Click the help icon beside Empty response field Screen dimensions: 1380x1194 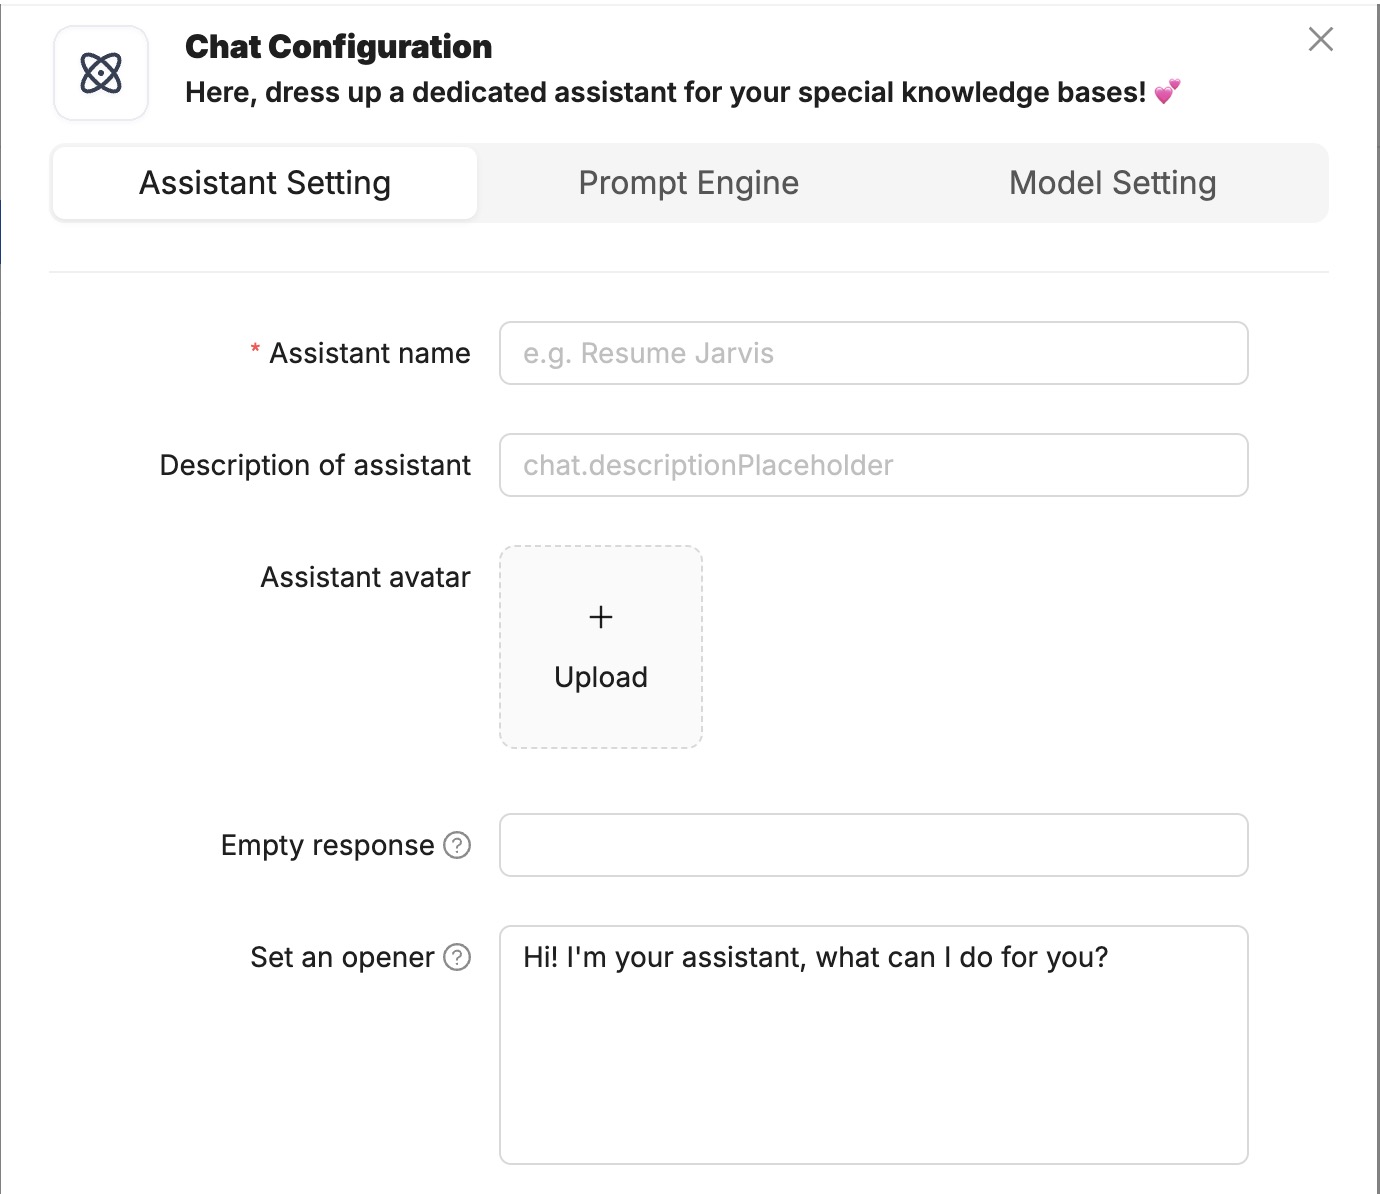tap(457, 846)
